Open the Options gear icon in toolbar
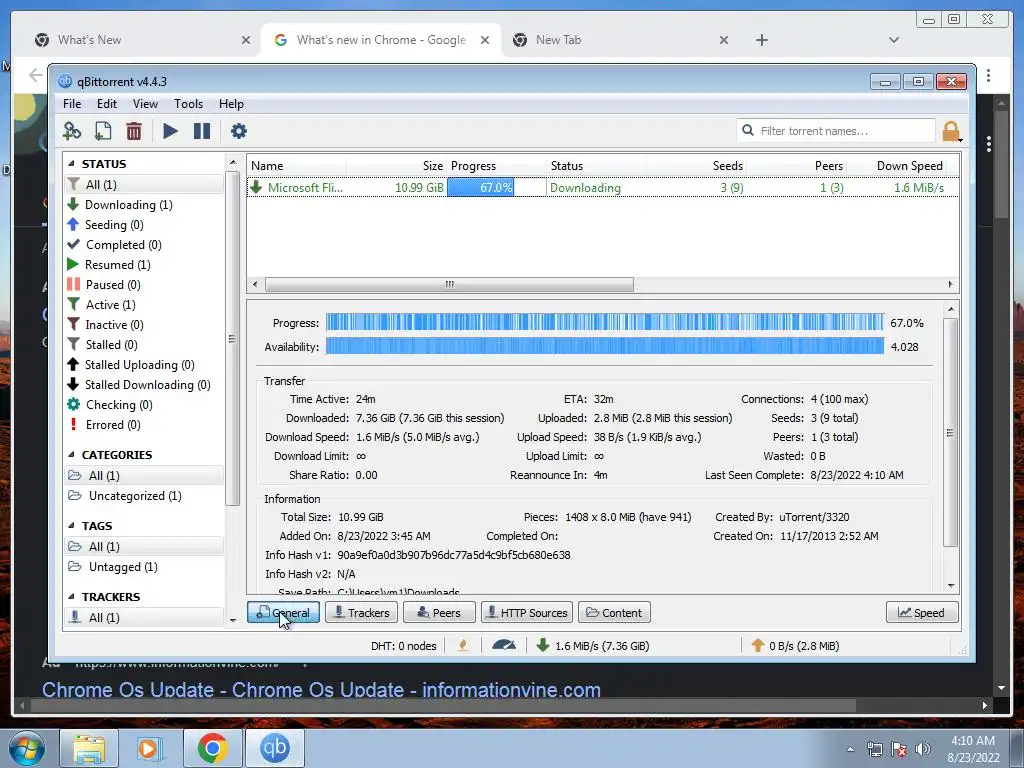1024x768 pixels. [x=238, y=131]
